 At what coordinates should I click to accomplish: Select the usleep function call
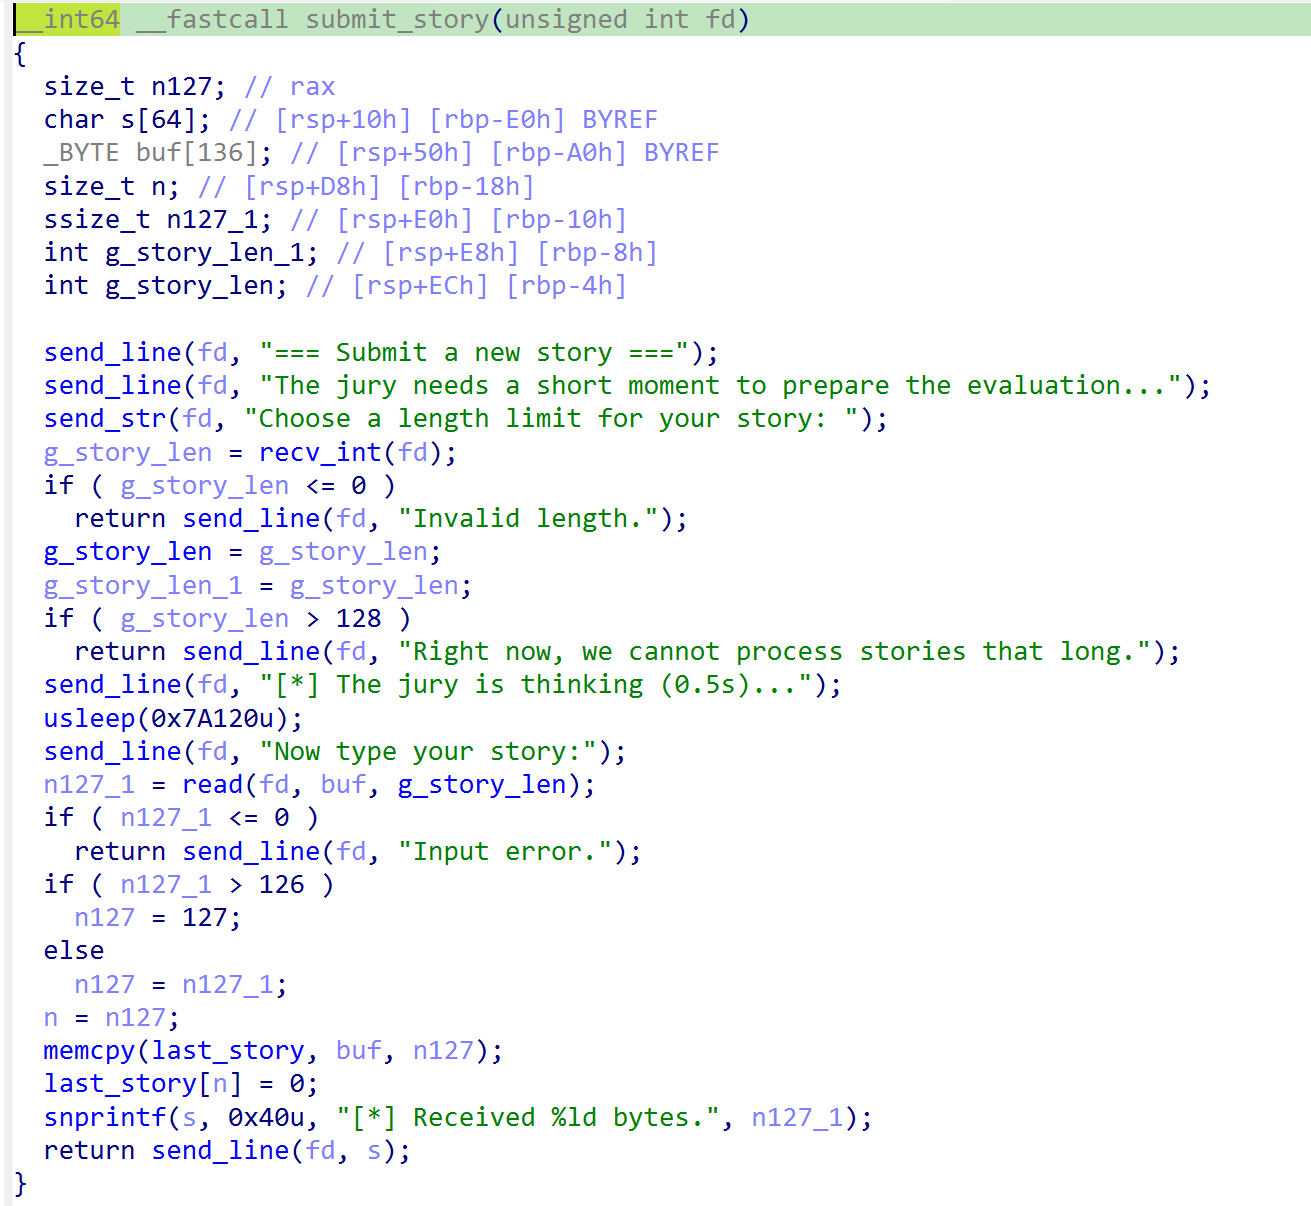pos(89,719)
